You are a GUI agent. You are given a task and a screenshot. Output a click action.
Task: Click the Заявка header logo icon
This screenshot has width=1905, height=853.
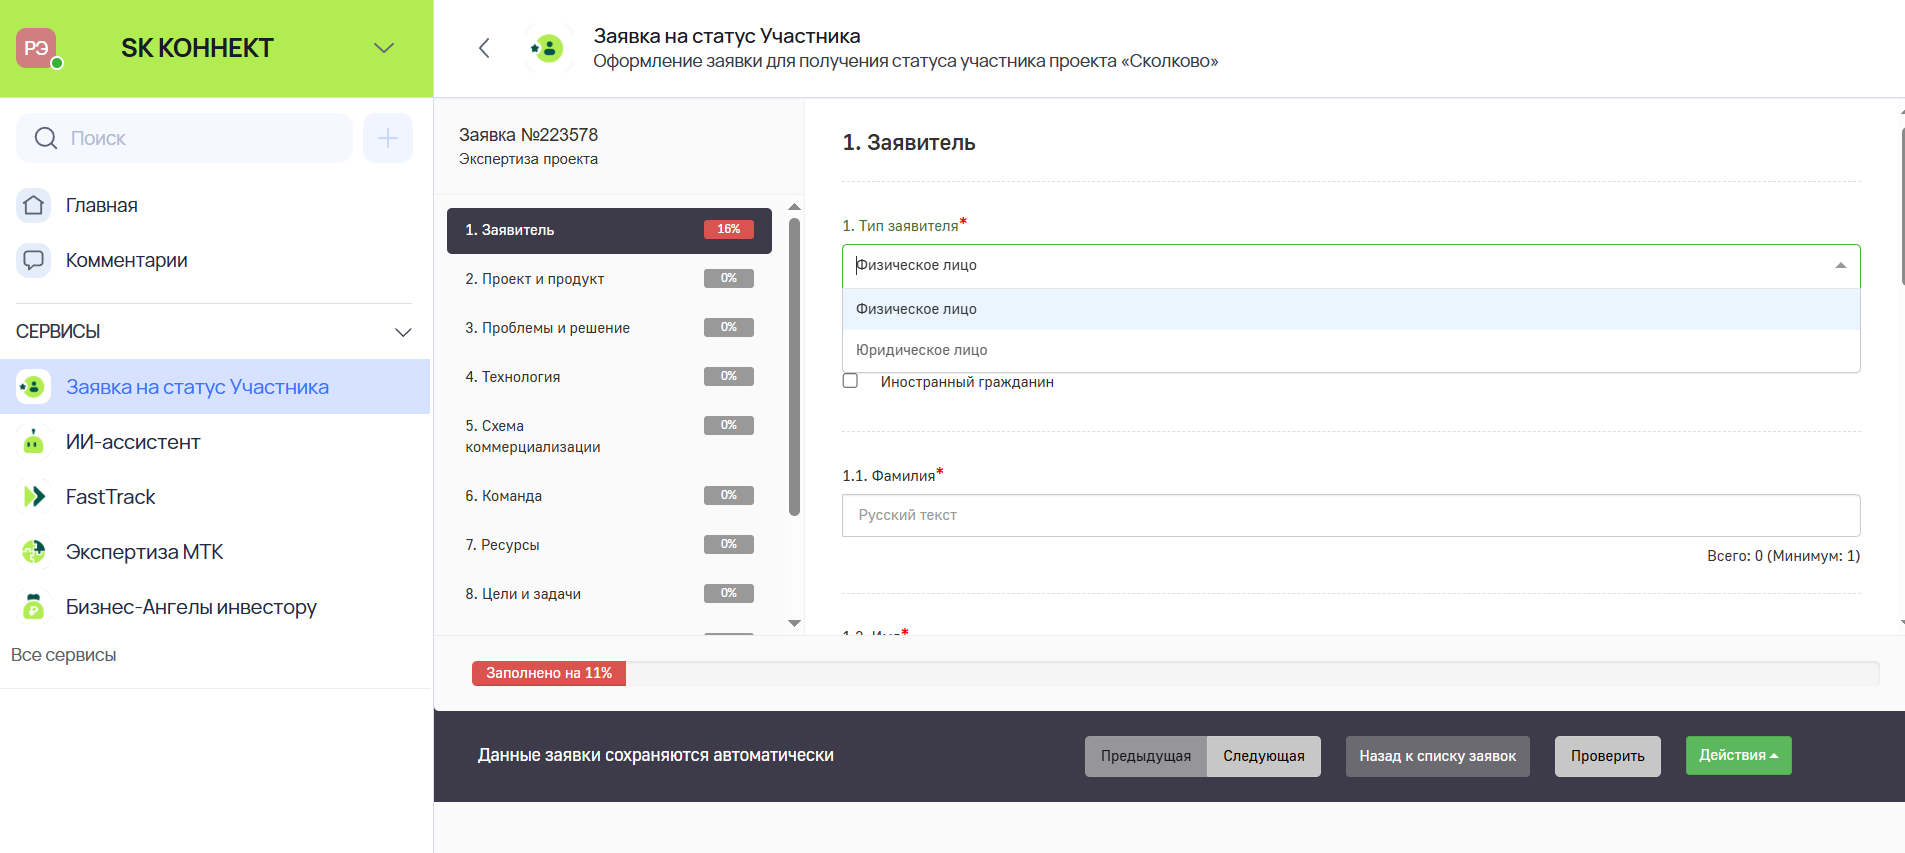tap(548, 48)
